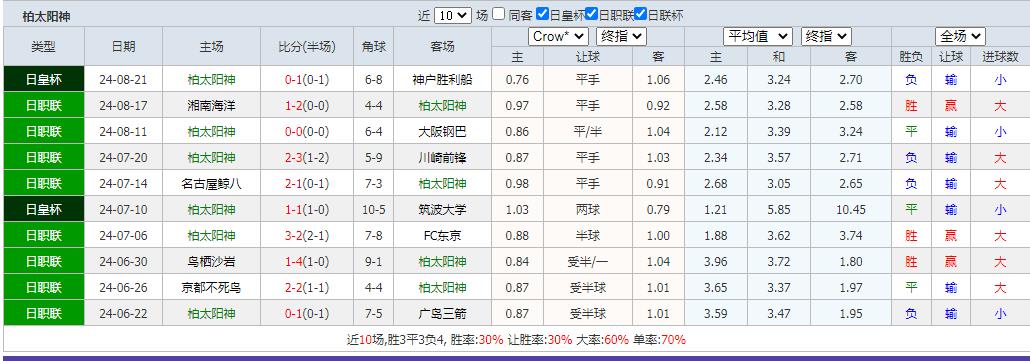Click the 胜负 column header
The image size is (1030, 361).
click(x=911, y=57)
